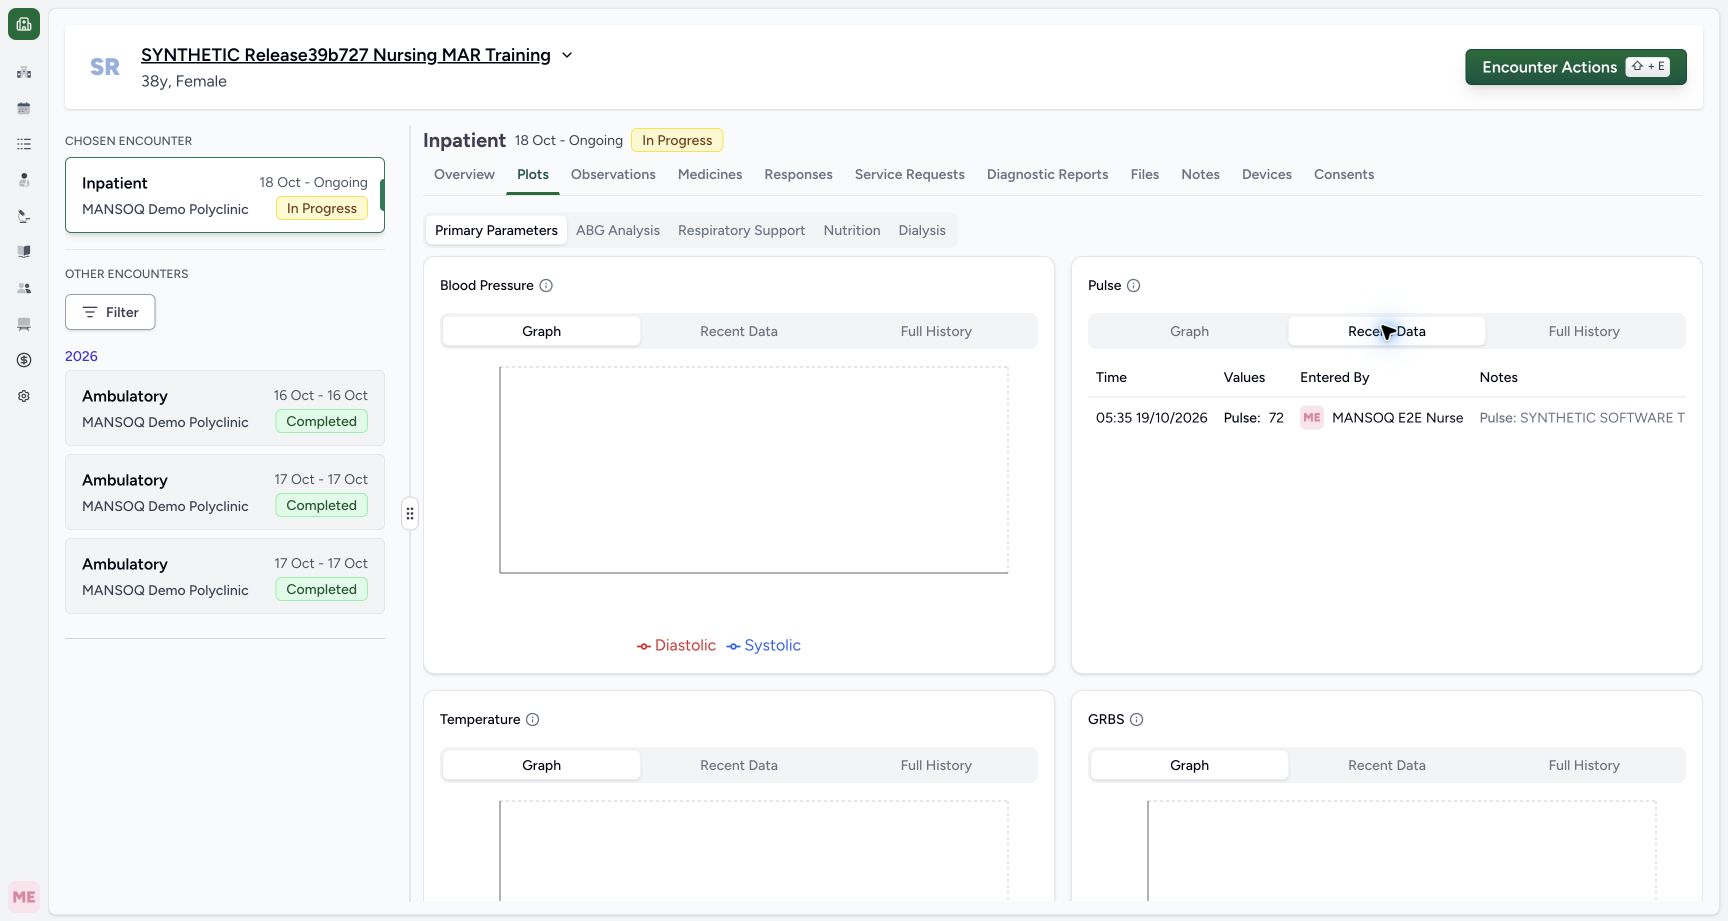Screen dimensions: 1728x921
Task: Expand the patient name dropdown chevron
Action: [x=567, y=55]
